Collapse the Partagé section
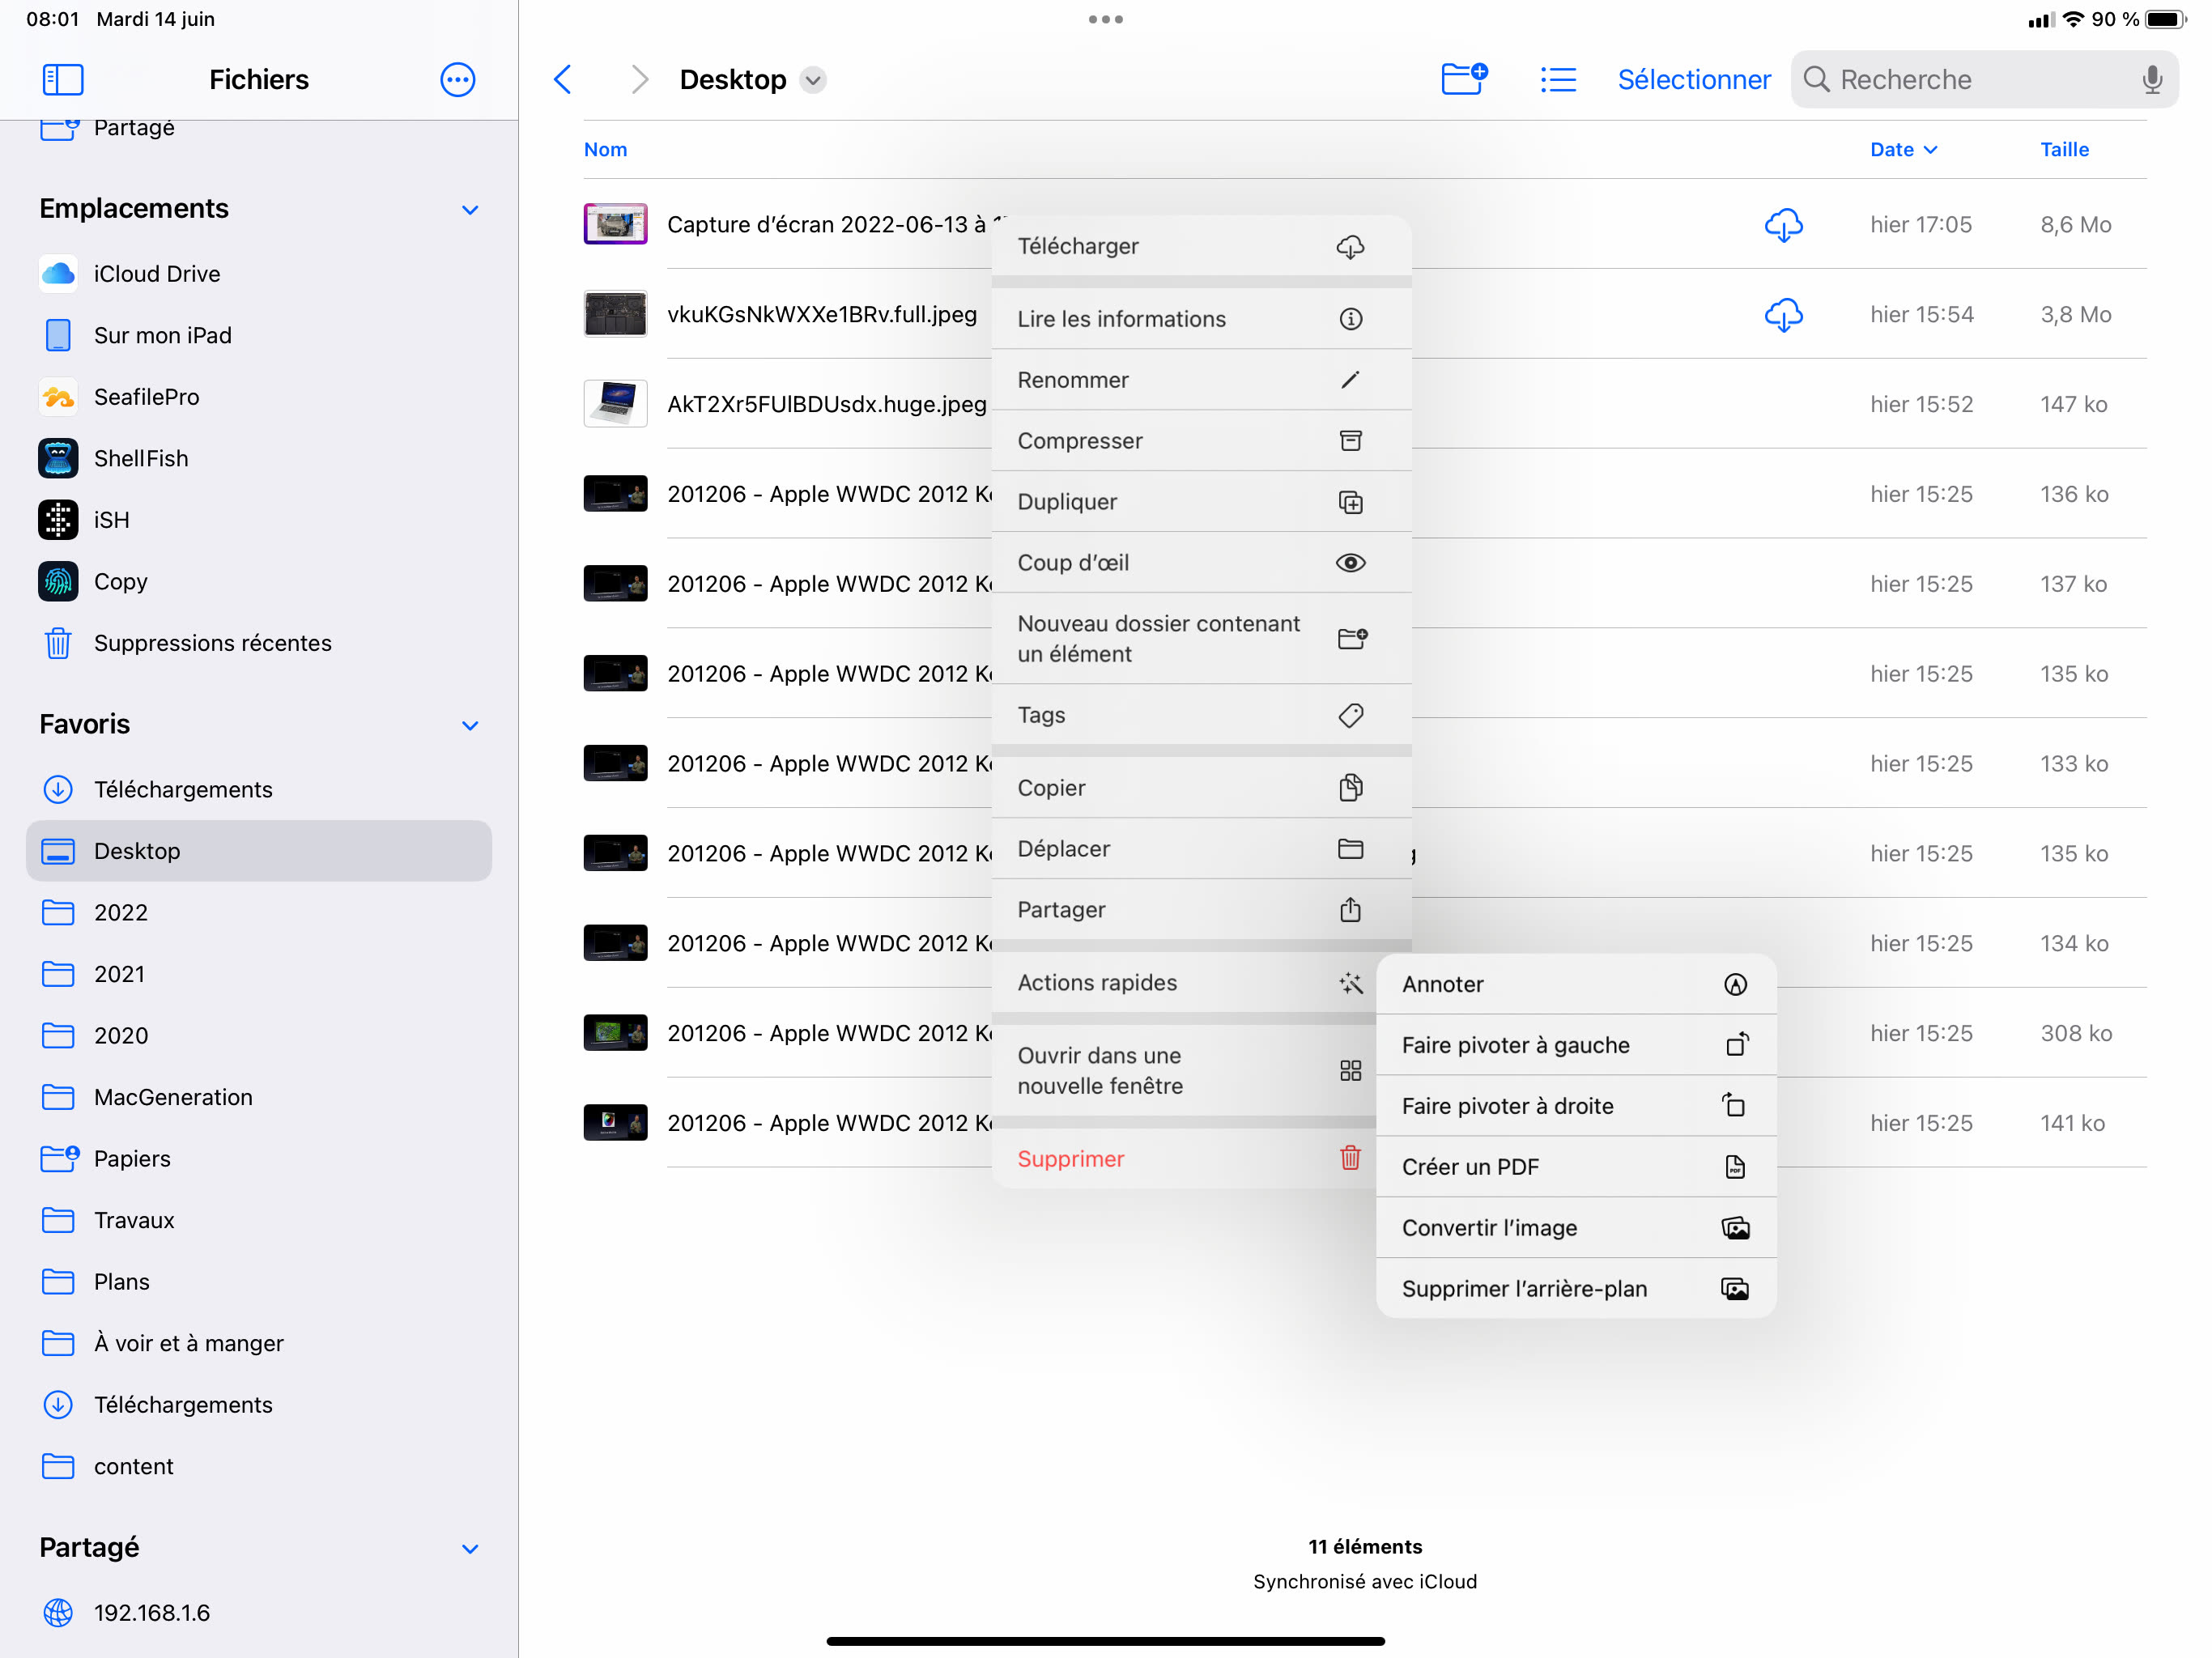This screenshot has height=1658, width=2212. pos(470,1548)
